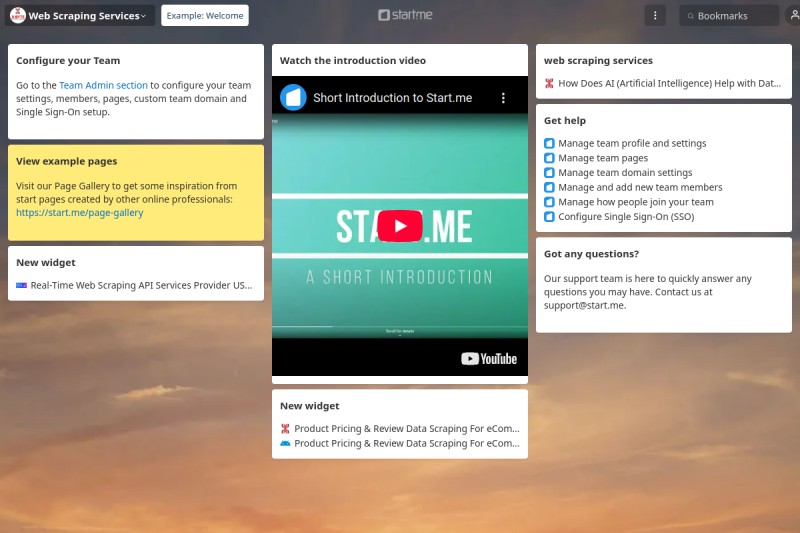Open Manage team domain settings link
Viewport: 800px width, 533px height.
tap(625, 172)
